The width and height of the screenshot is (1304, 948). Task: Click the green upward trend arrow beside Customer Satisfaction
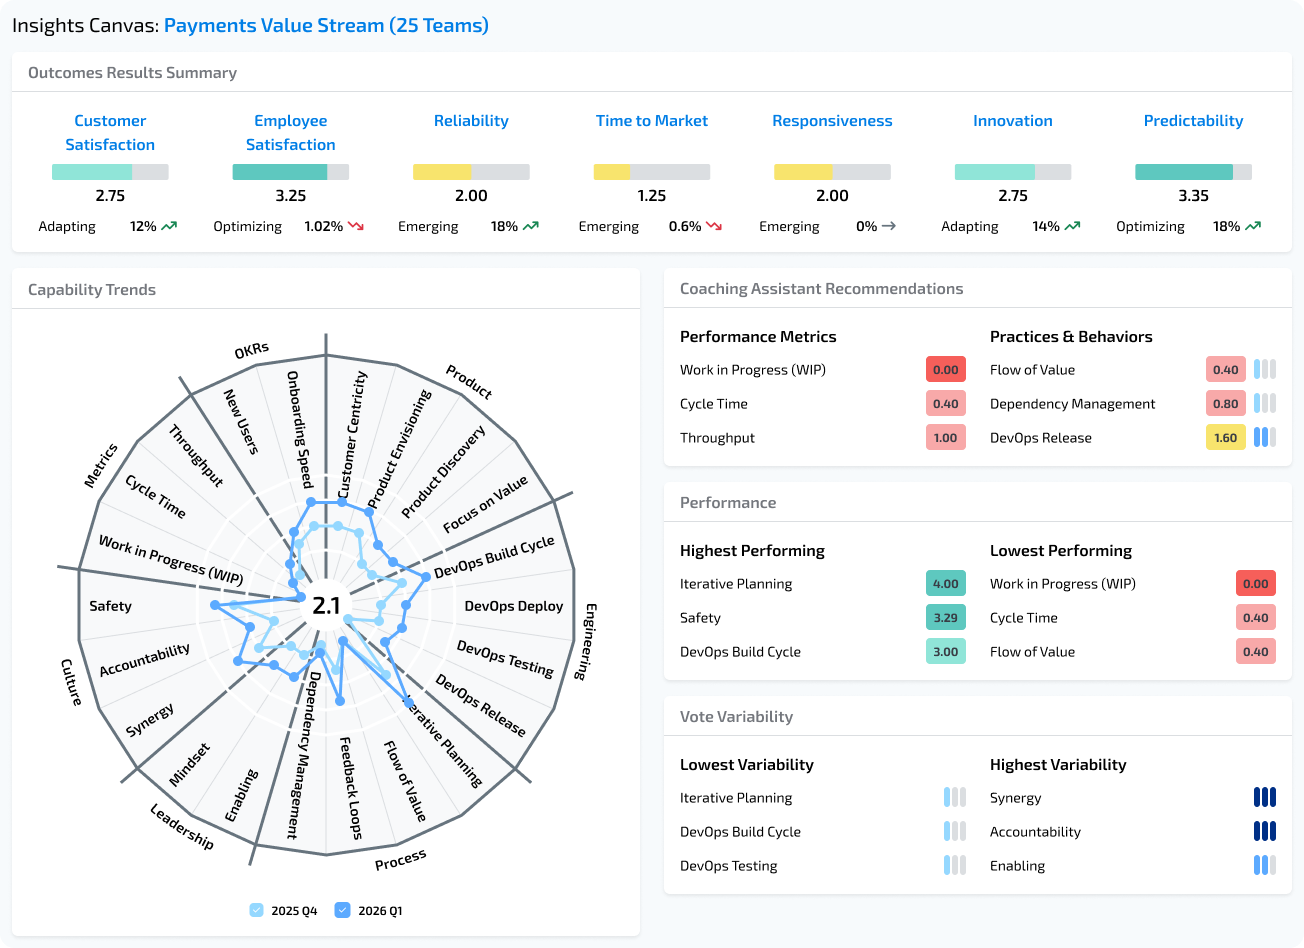pyautogui.click(x=168, y=226)
